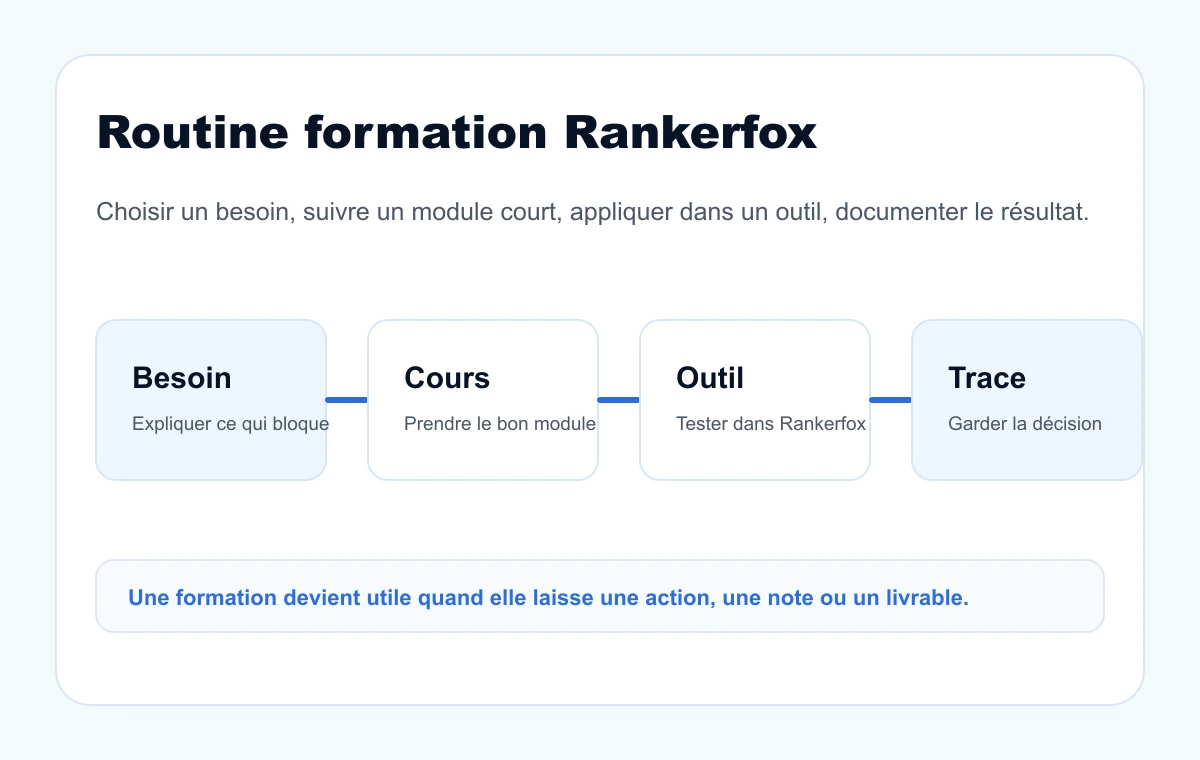The image size is (1200, 760).
Task: Click the text 'Tester dans Rankerfox'
Action: [x=771, y=424]
